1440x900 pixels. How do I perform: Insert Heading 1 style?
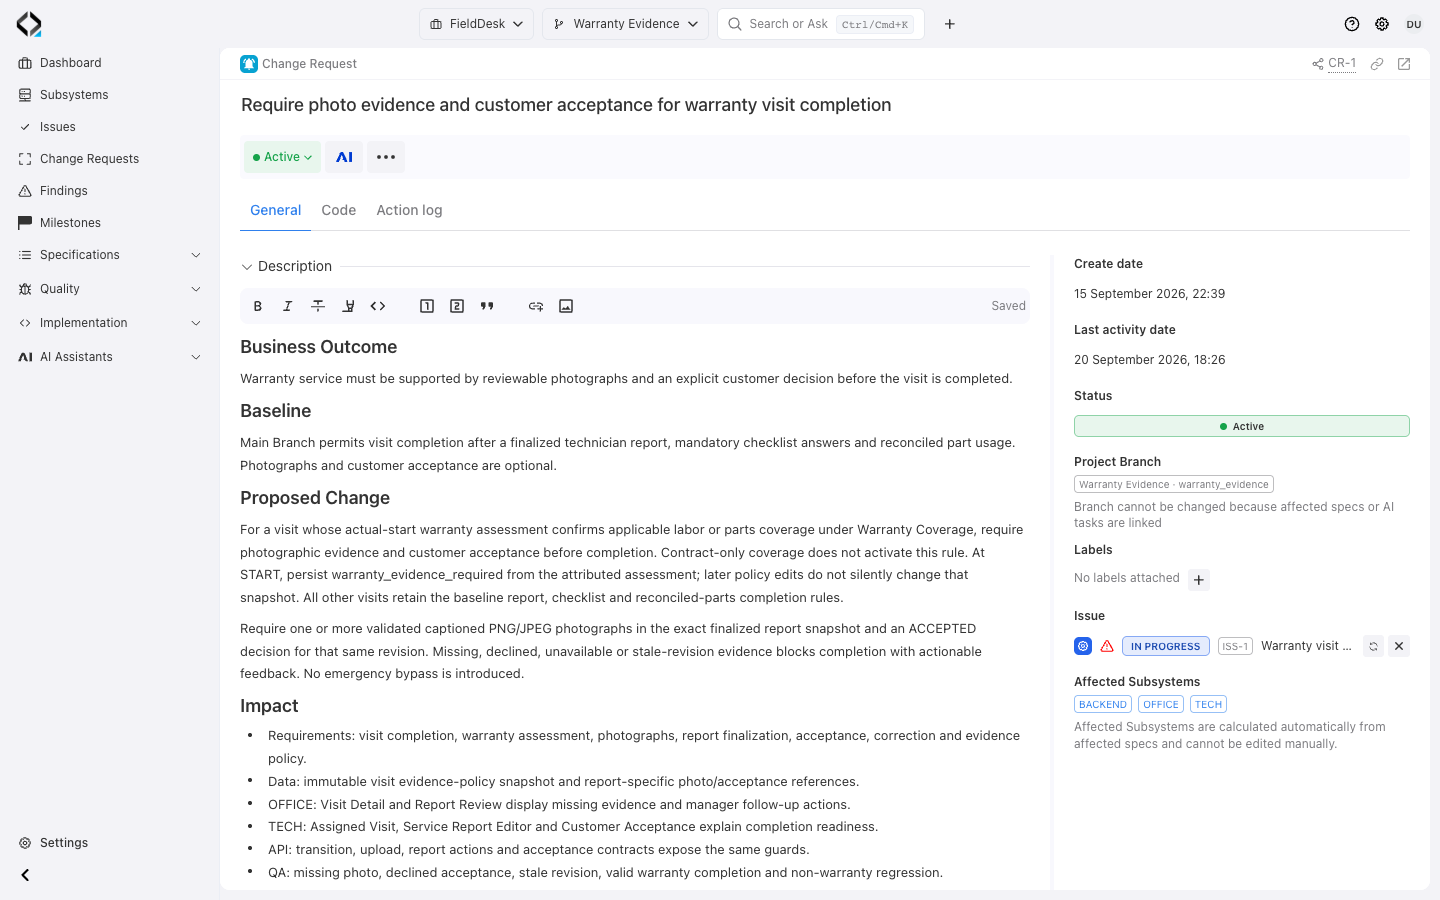(x=427, y=306)
